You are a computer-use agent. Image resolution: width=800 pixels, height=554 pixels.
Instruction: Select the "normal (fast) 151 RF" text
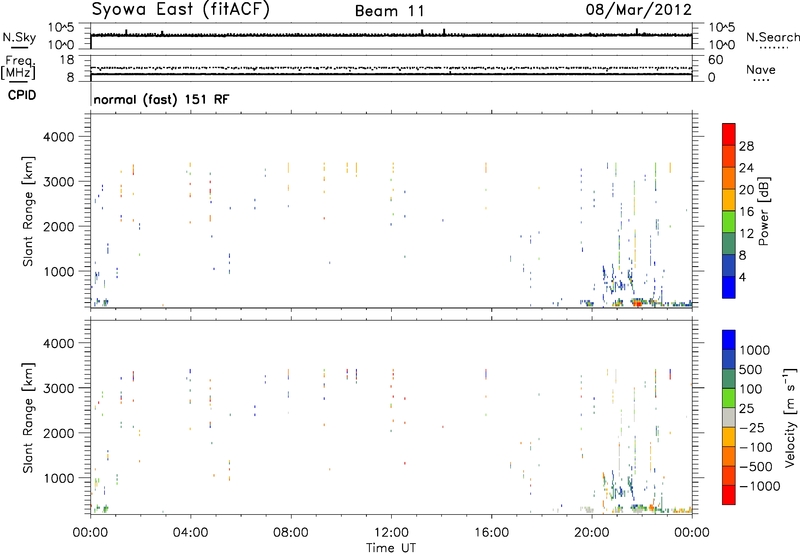click(x=161, y=99)
